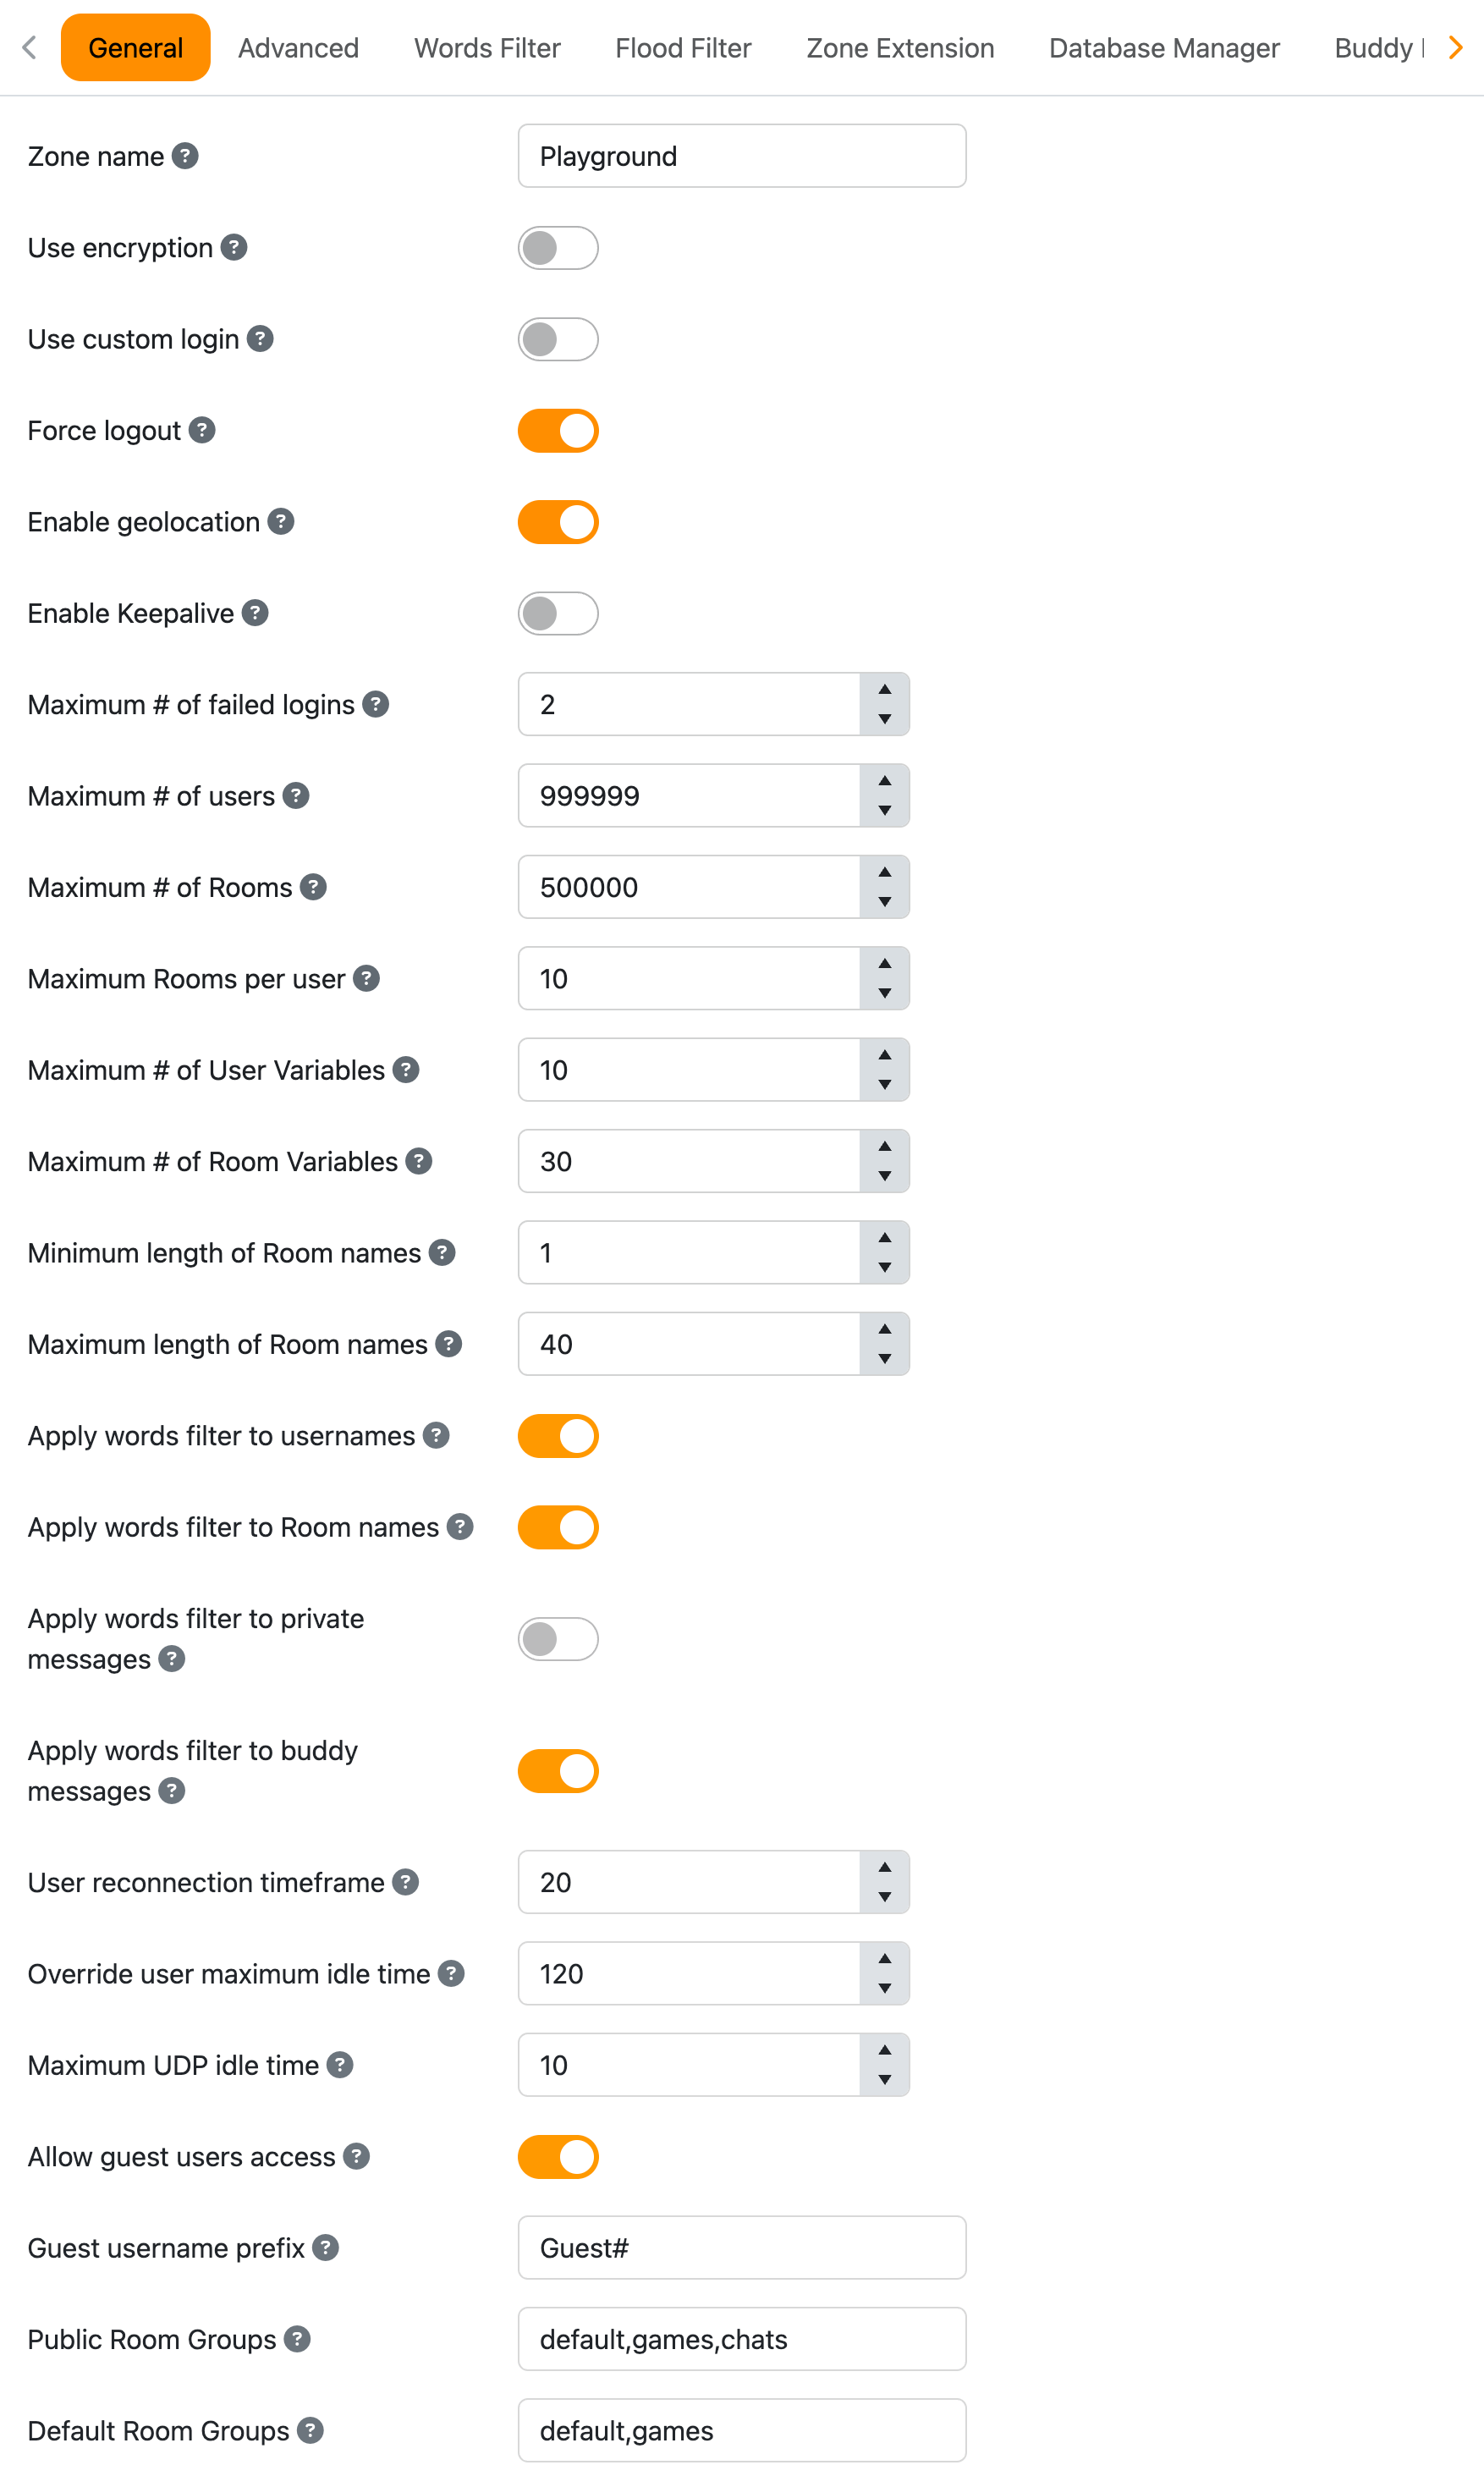Switch to the Words Filter tab

[487, 48]
